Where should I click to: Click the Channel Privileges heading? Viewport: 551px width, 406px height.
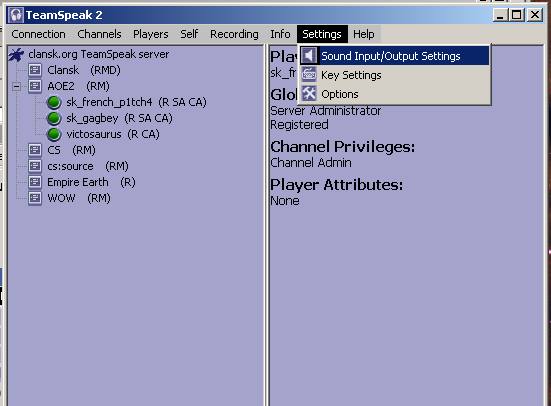point(342,147)
